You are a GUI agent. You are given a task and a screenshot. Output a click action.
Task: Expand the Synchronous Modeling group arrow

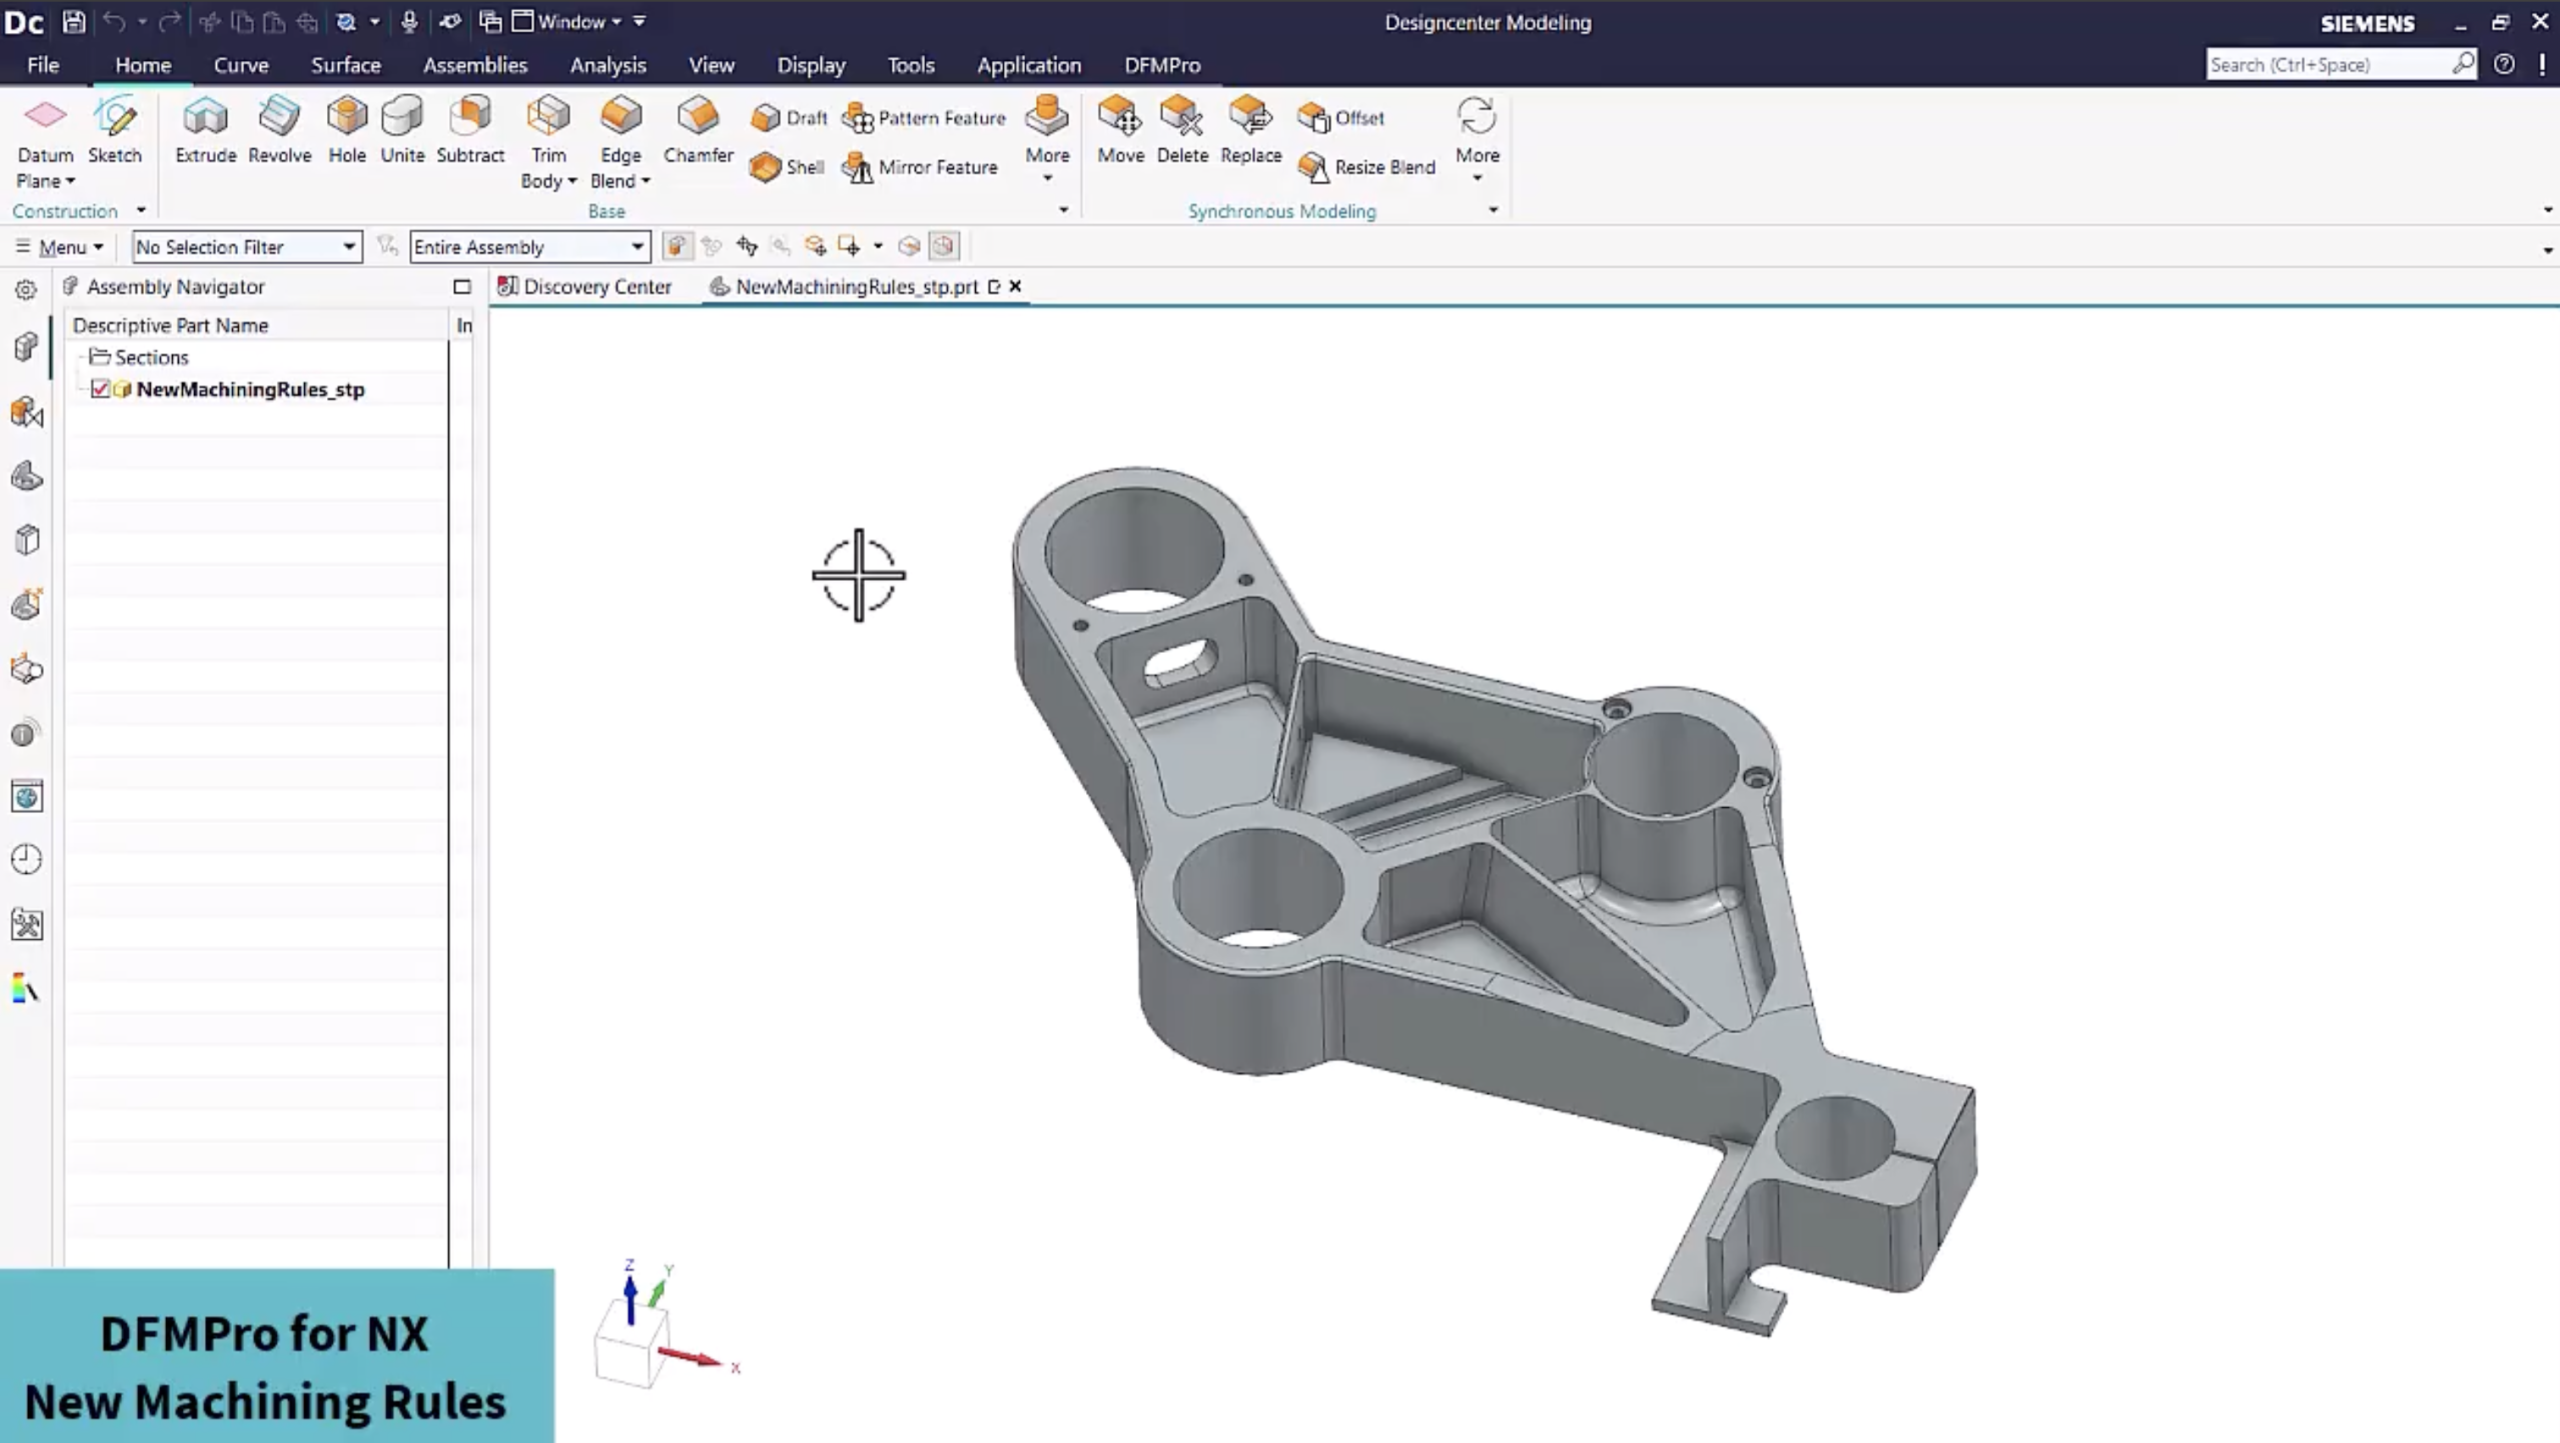(x=1493, y=210)
